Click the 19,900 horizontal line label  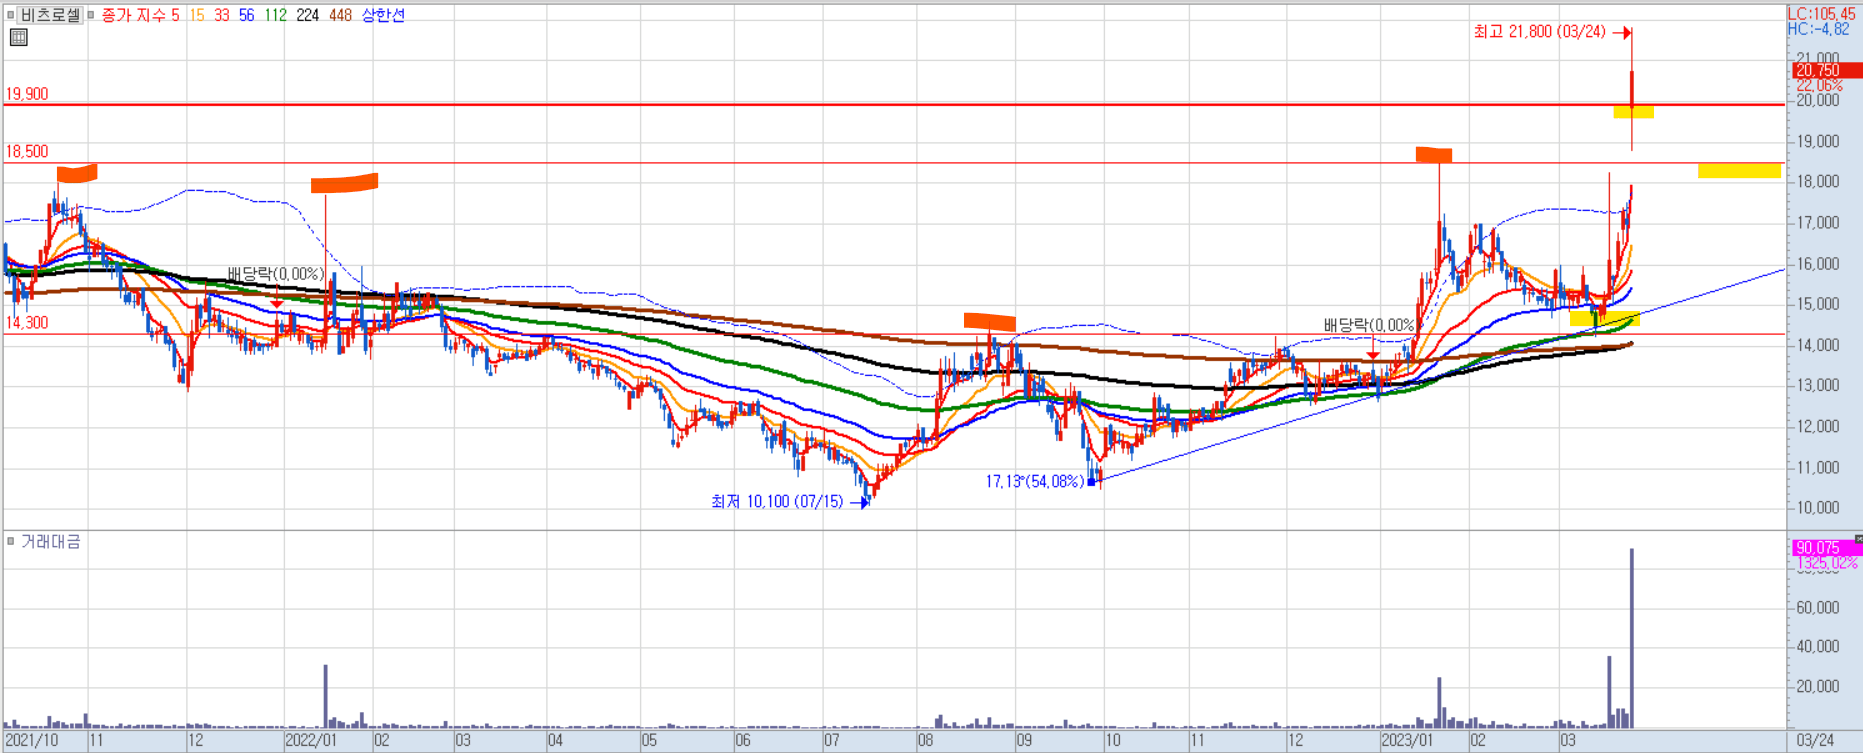(27, 94)
